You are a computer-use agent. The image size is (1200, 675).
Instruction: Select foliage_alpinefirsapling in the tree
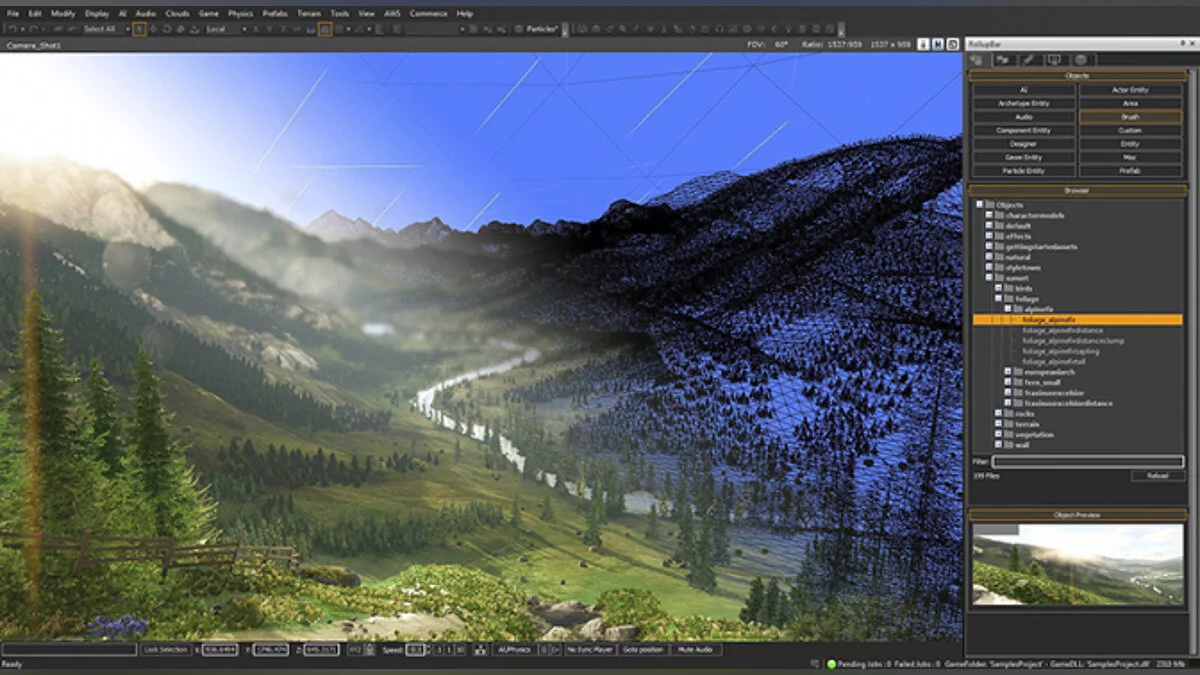tap(1061, 351)
